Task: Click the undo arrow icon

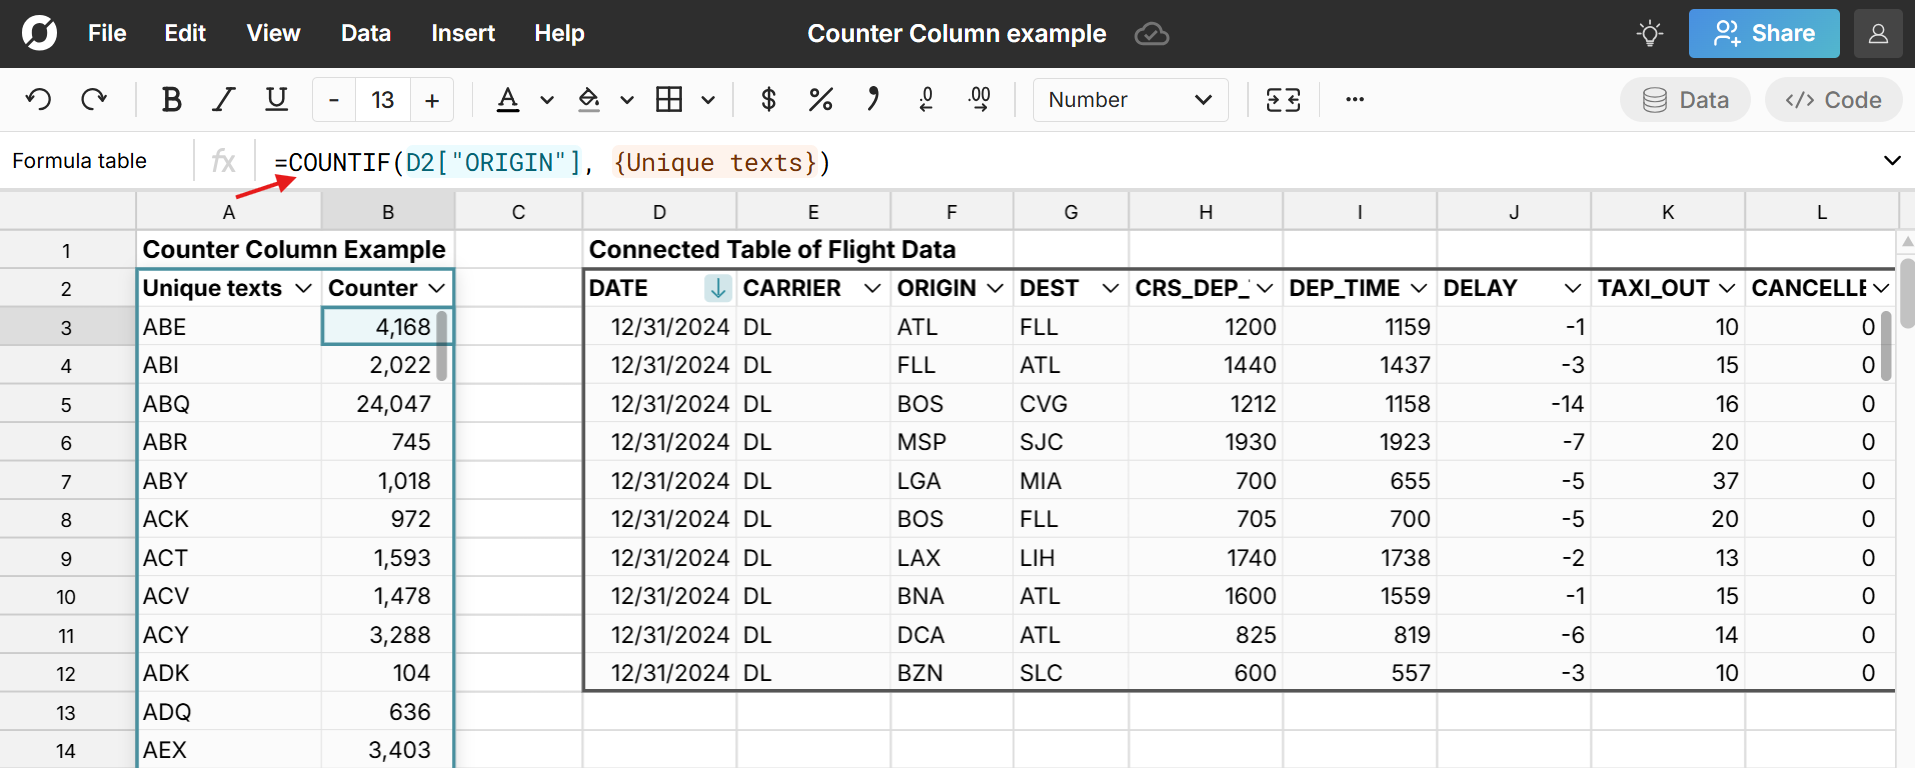Action: click(38, 100)
